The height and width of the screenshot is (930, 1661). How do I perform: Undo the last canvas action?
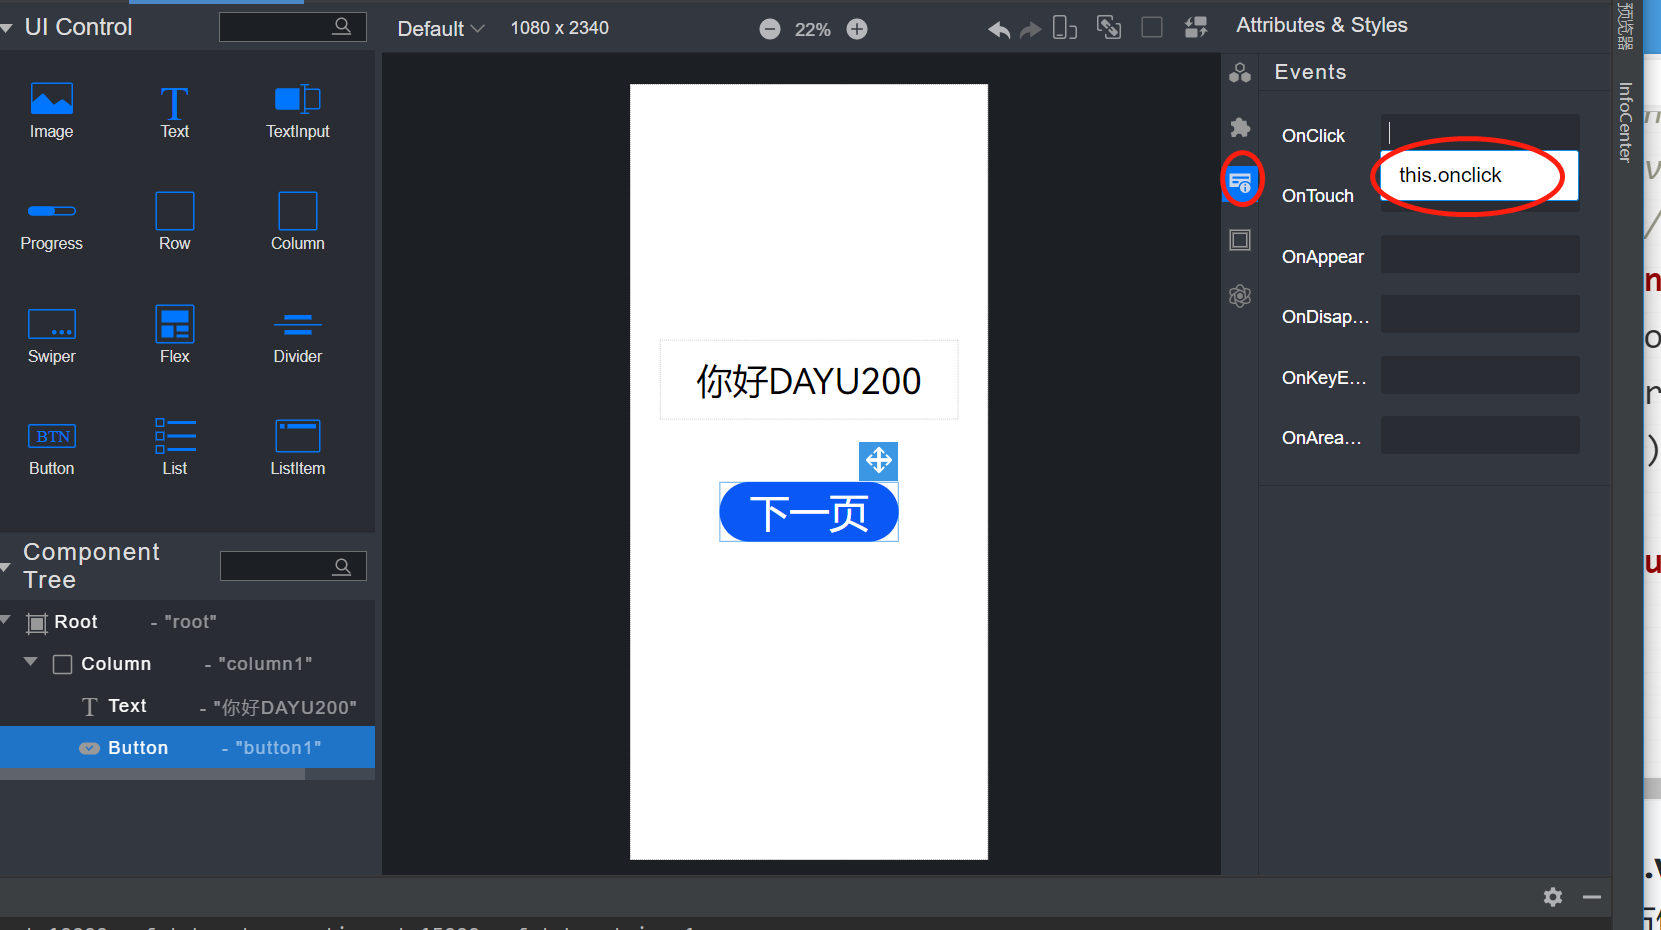click(x=999, y=29)
